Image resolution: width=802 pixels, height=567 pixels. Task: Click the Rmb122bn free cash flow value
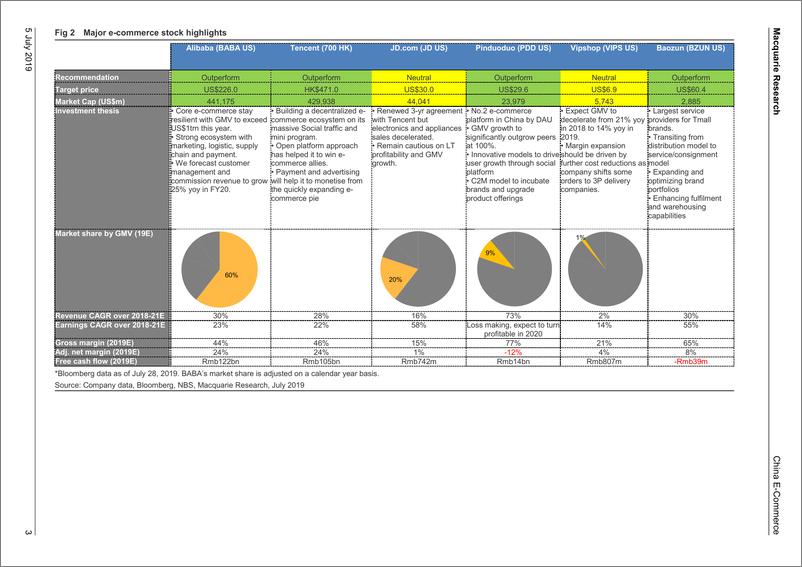[x=220, y=361]
